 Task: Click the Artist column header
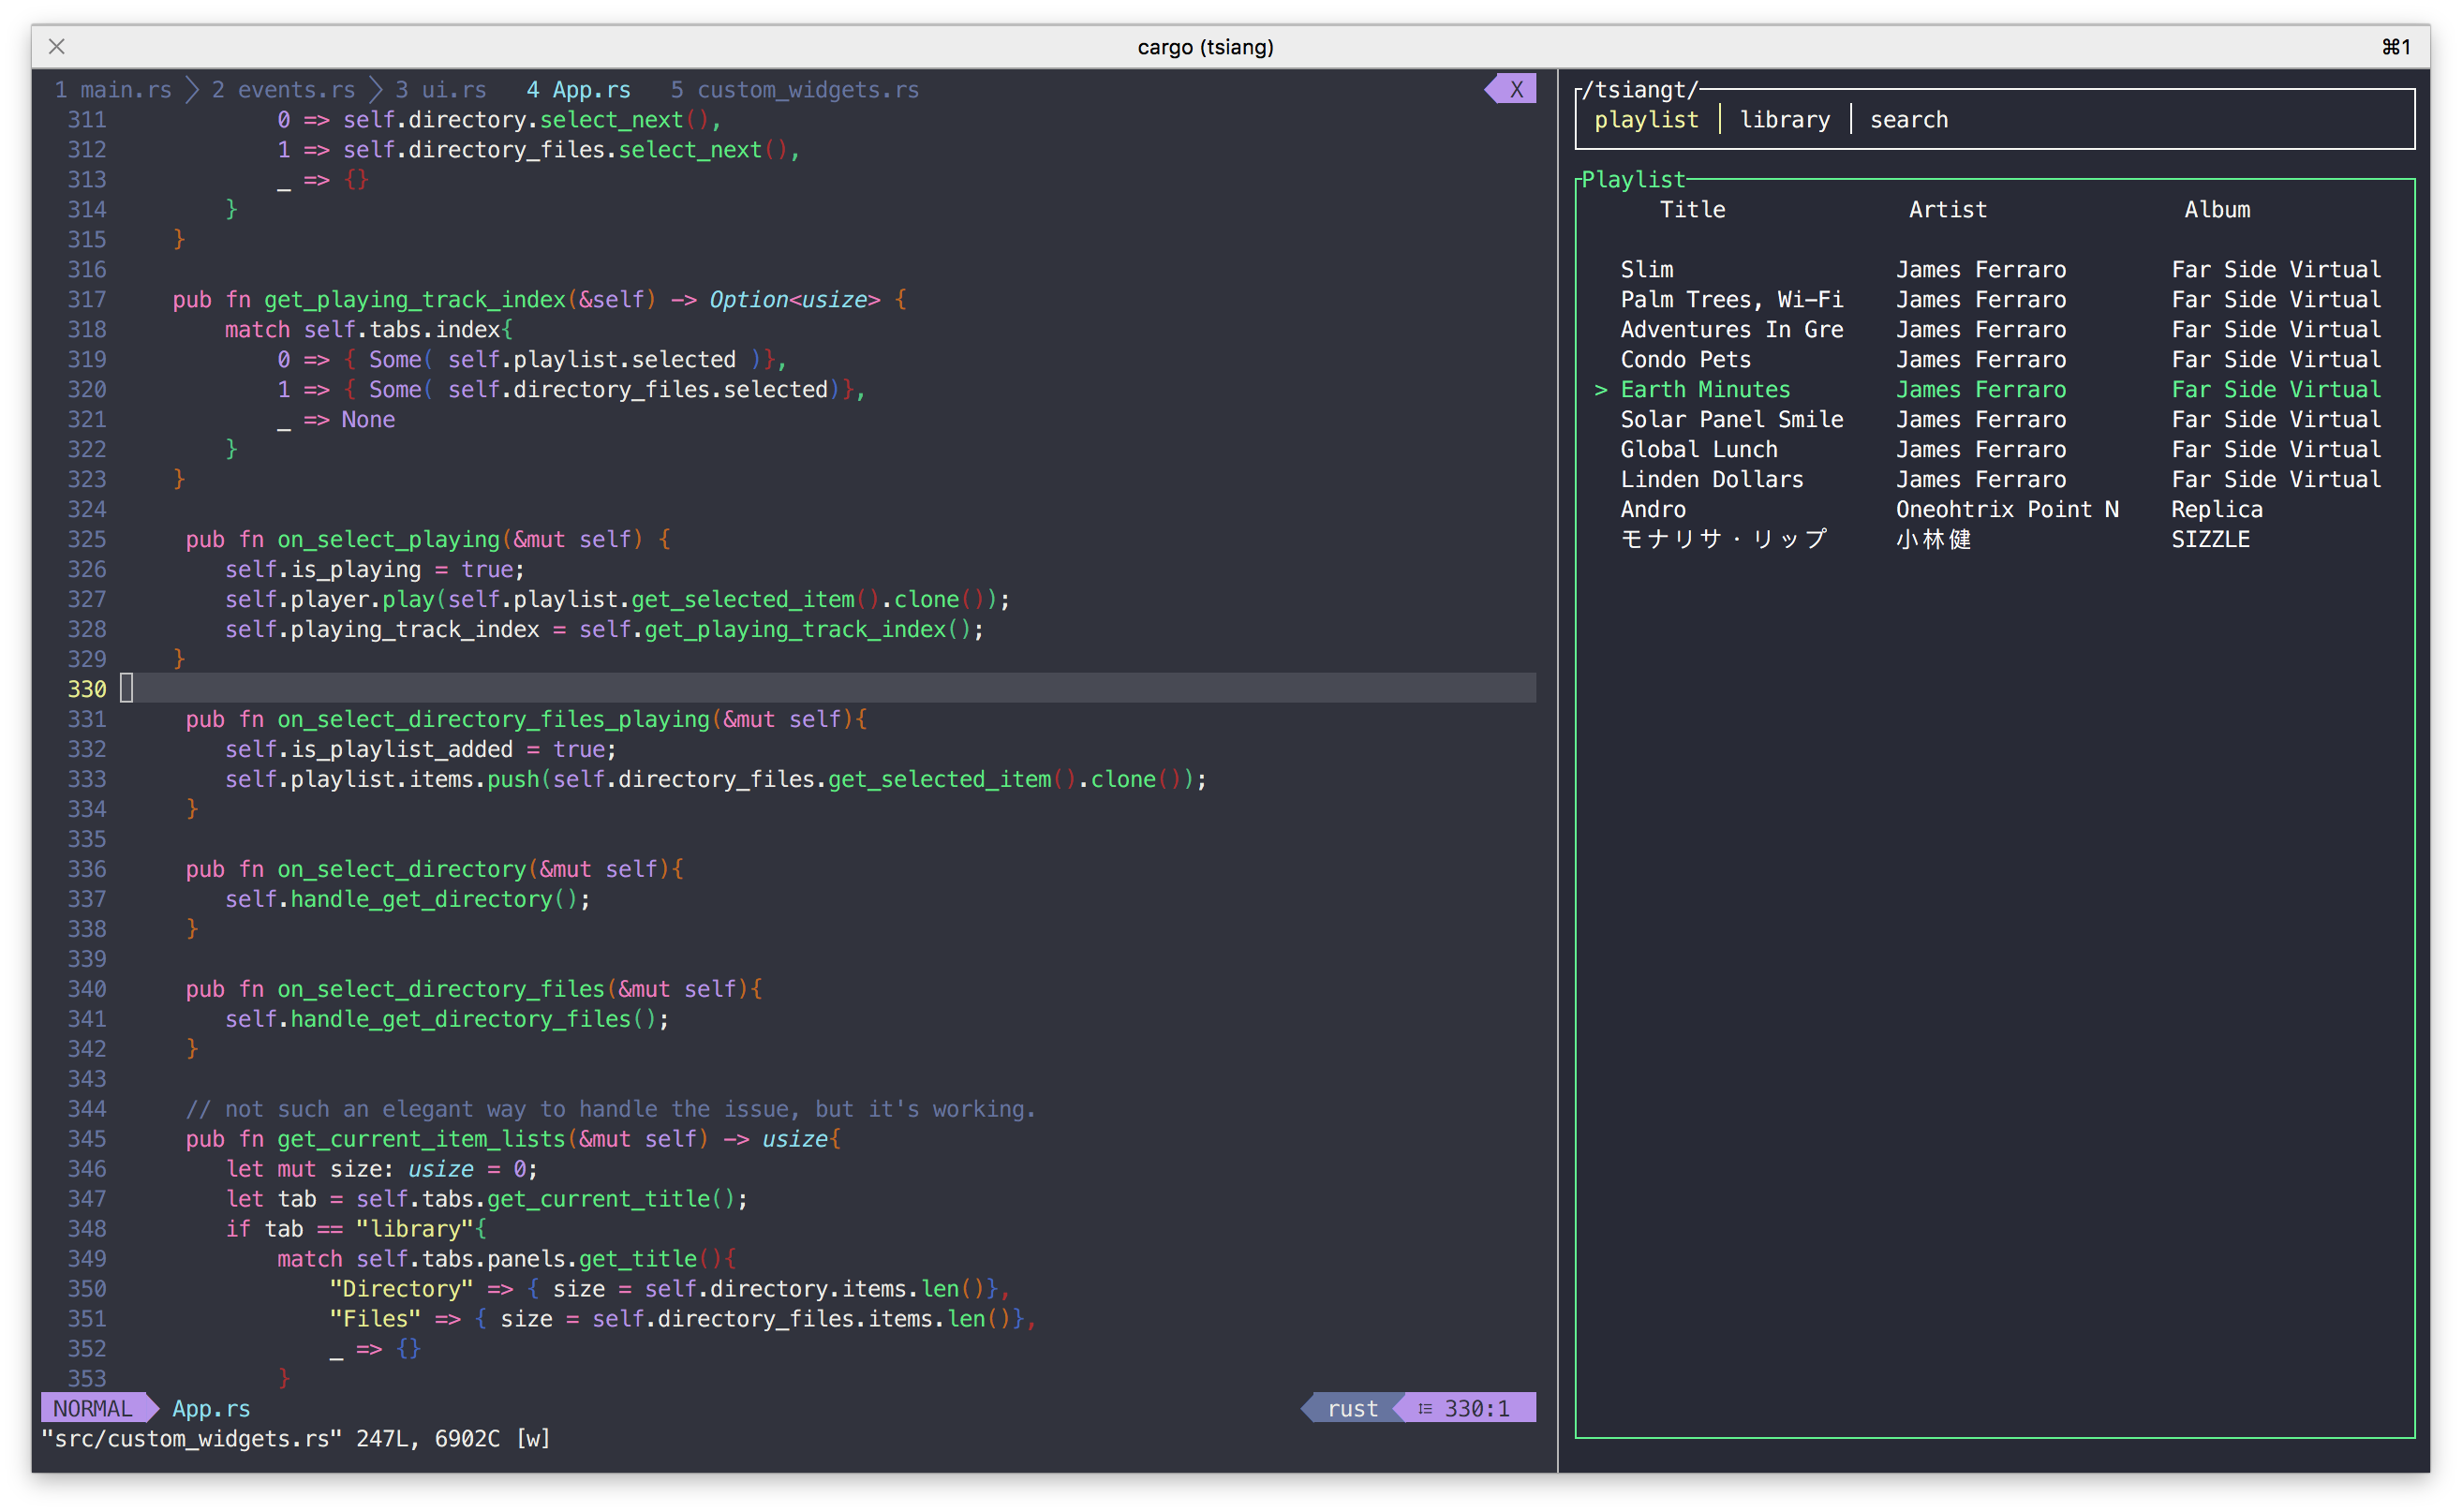(x=1947, y=210)
